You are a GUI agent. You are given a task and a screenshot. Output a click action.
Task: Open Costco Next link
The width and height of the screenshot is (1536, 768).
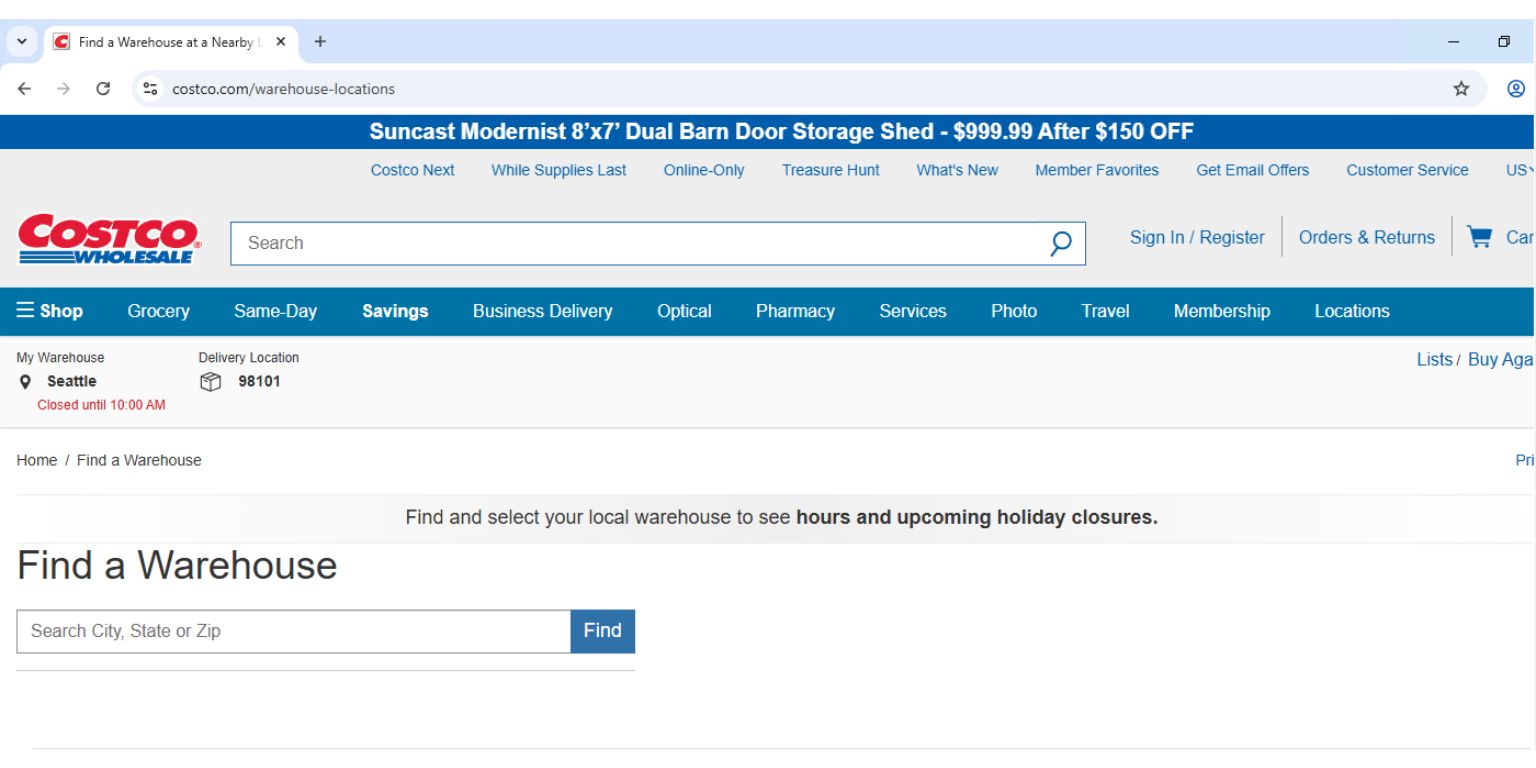coord(412,170)
